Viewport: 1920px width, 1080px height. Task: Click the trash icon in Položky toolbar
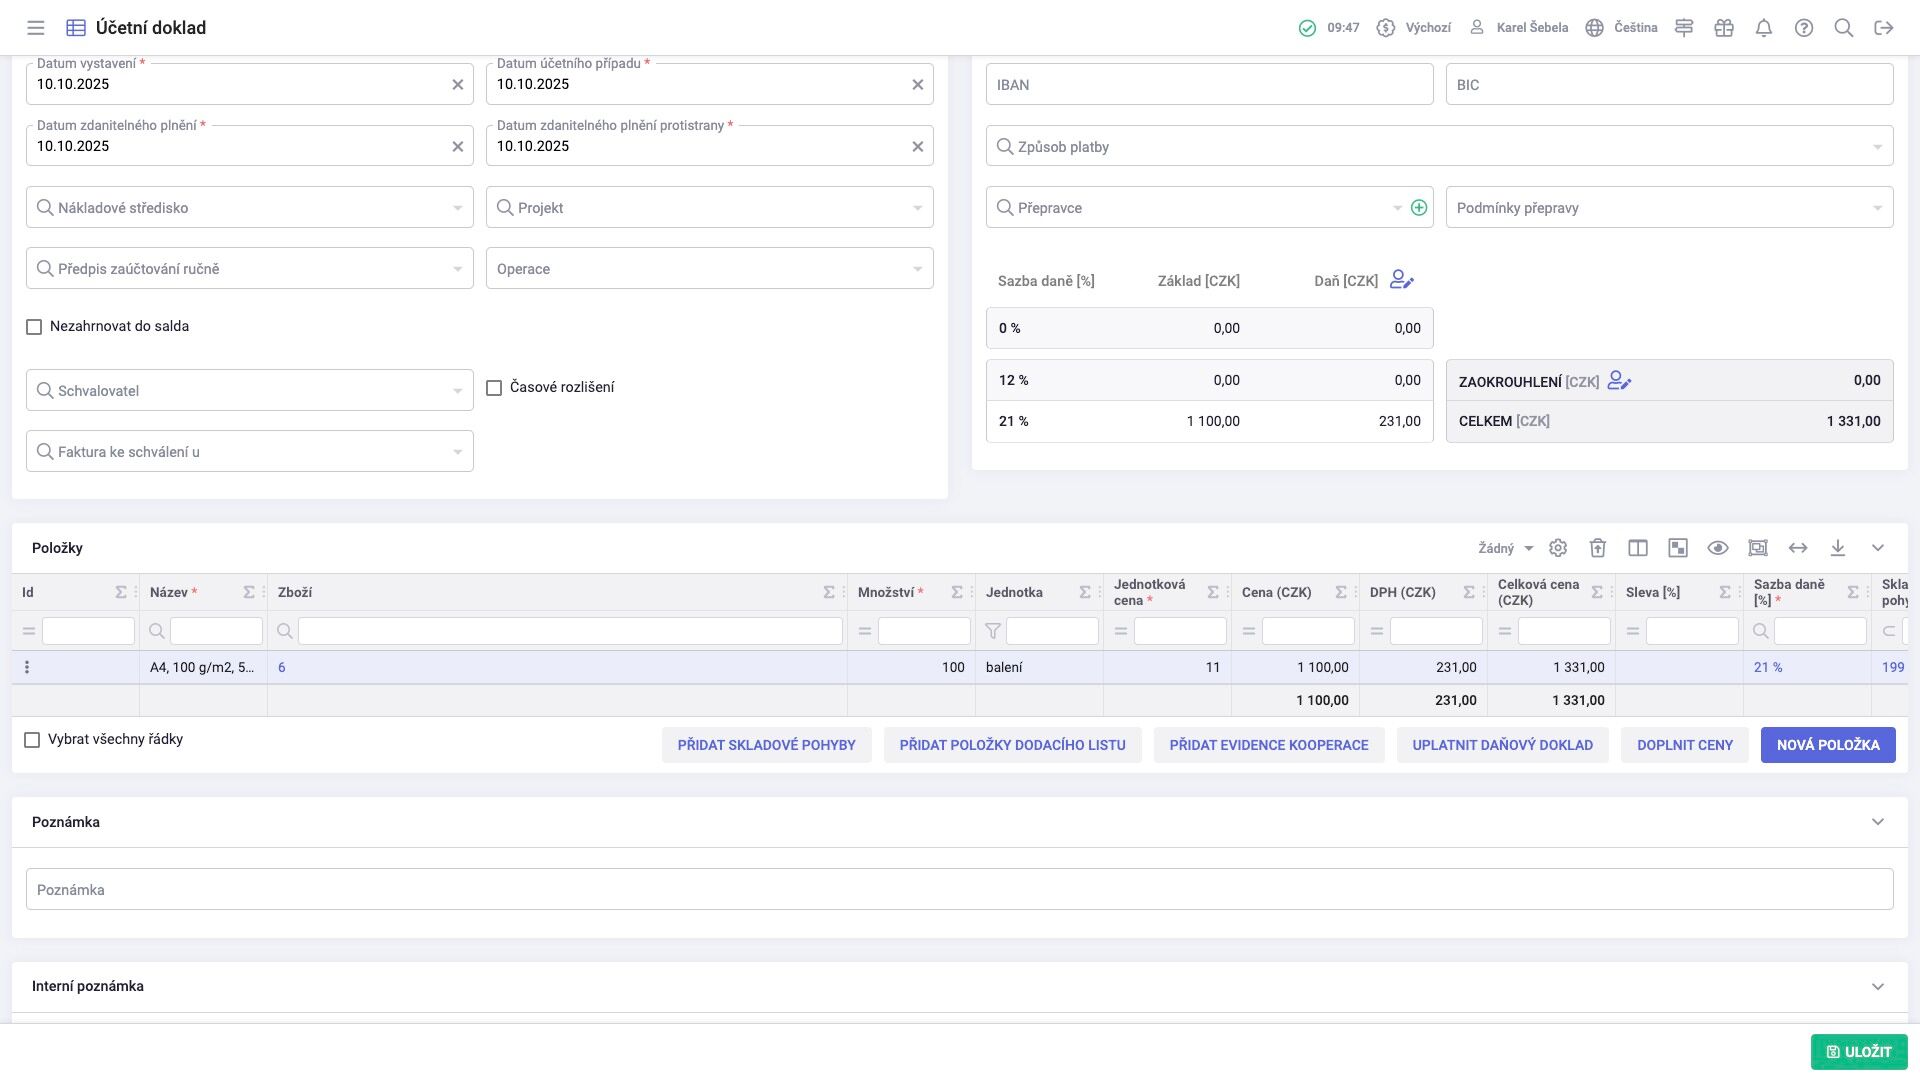1598,548
